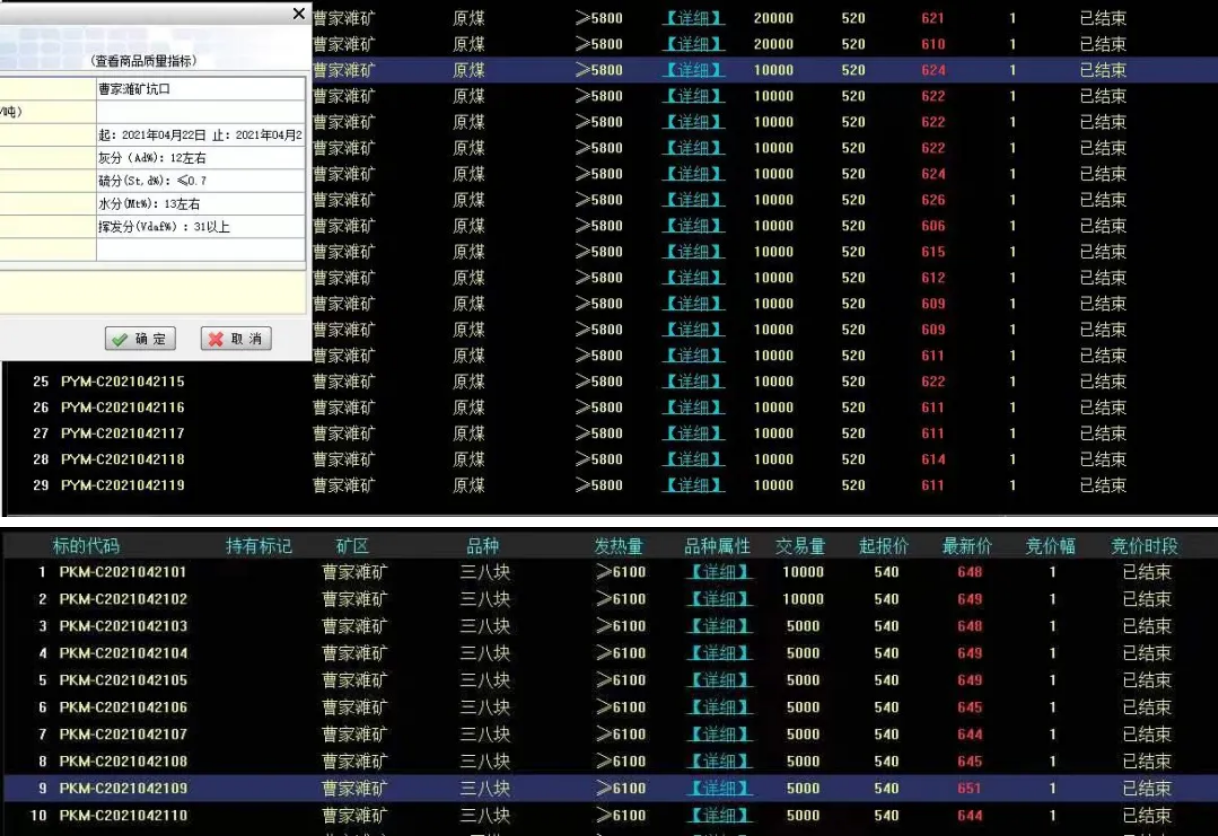Open 【详细】 for PKM-C2021042101
This screenshot has height=836, width=1218.
coord(719,573)
